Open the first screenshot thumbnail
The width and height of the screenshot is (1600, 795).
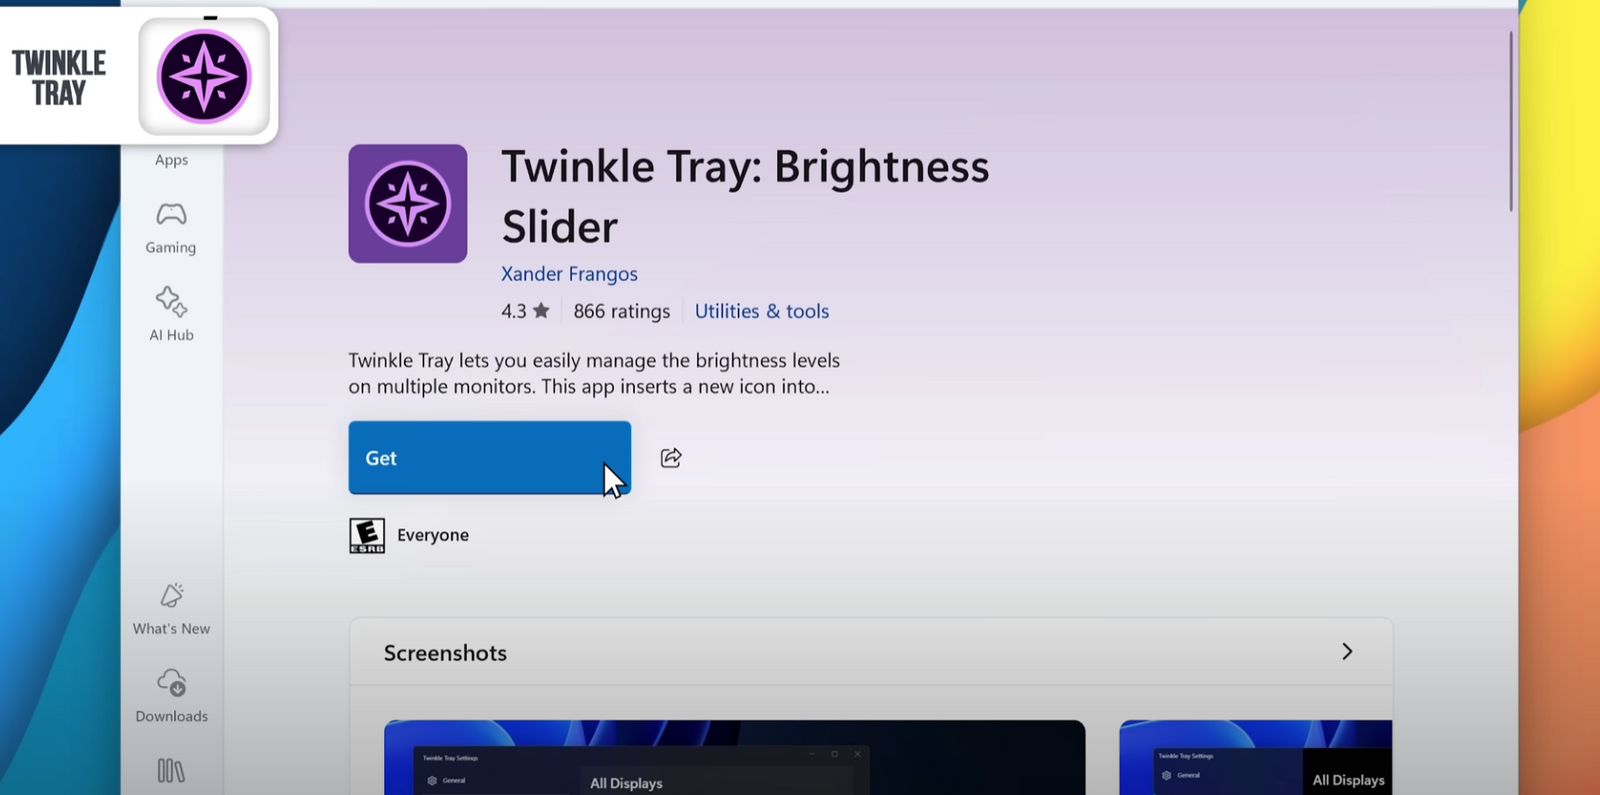tap(734, 757)
